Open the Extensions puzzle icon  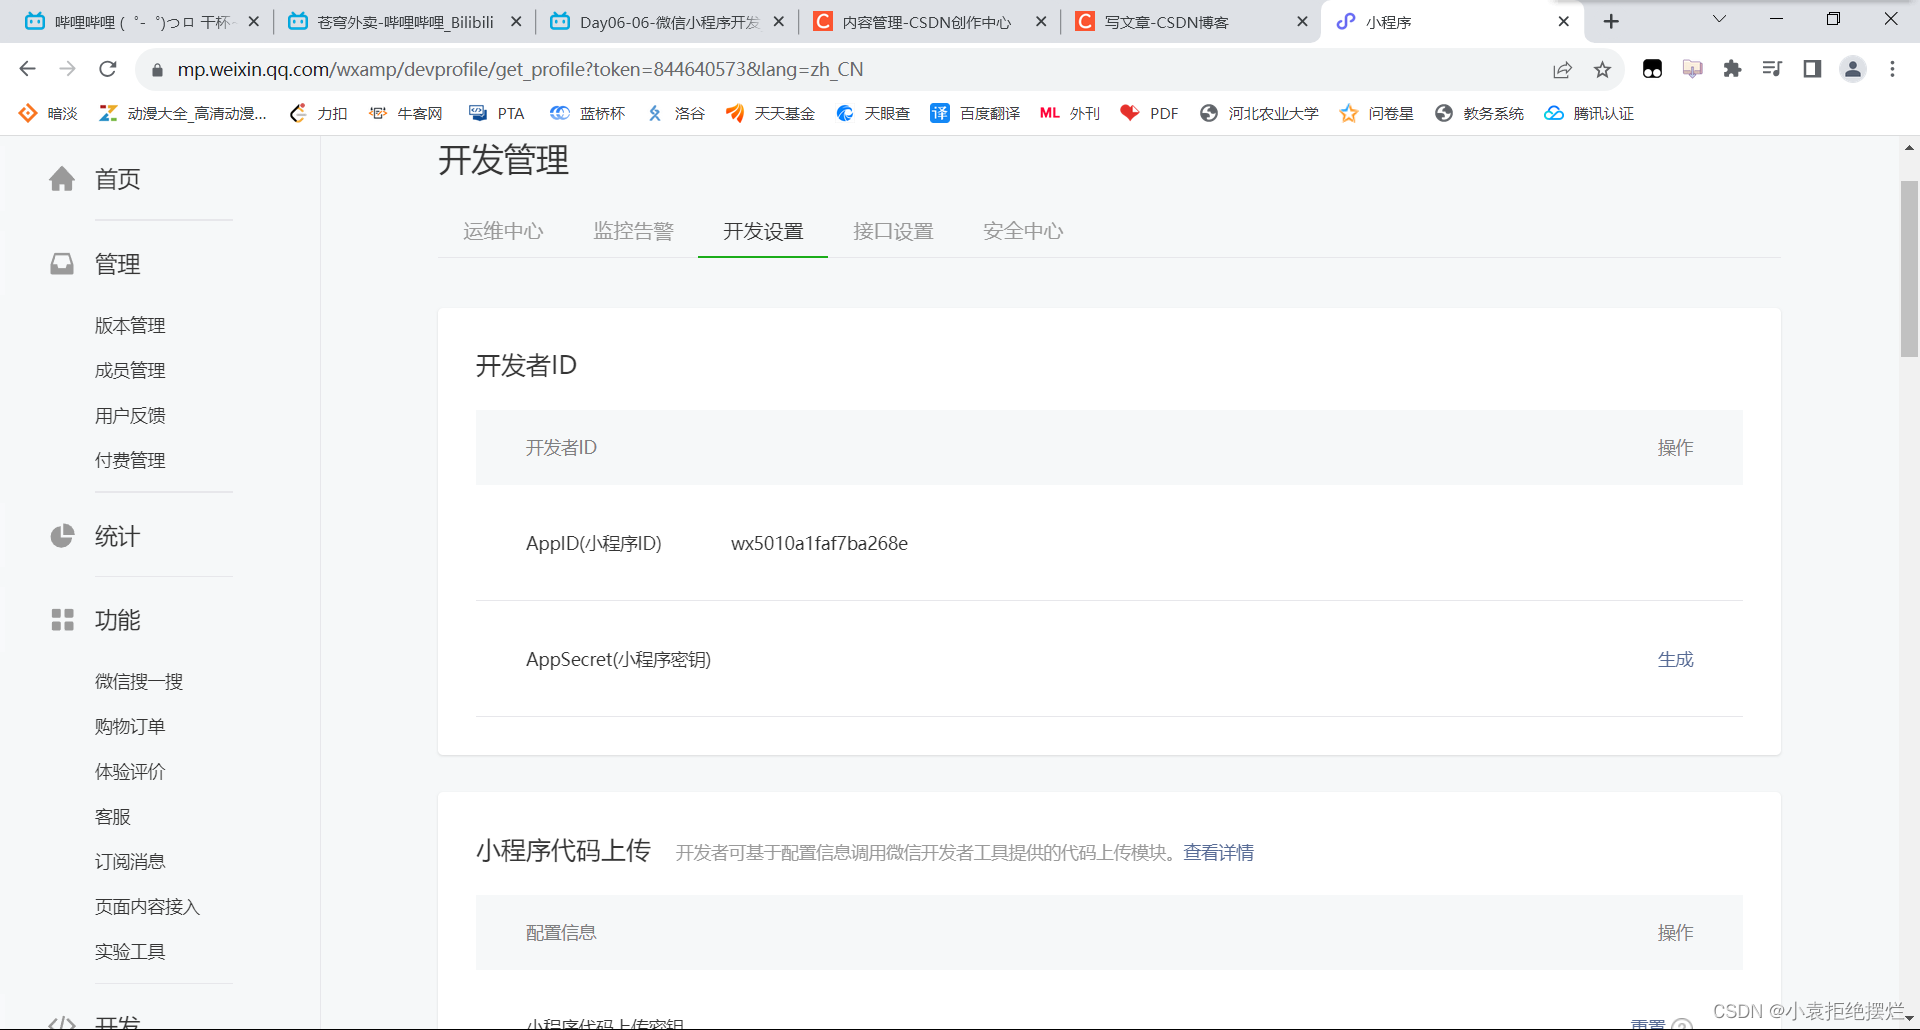(x=1732, y=69)
